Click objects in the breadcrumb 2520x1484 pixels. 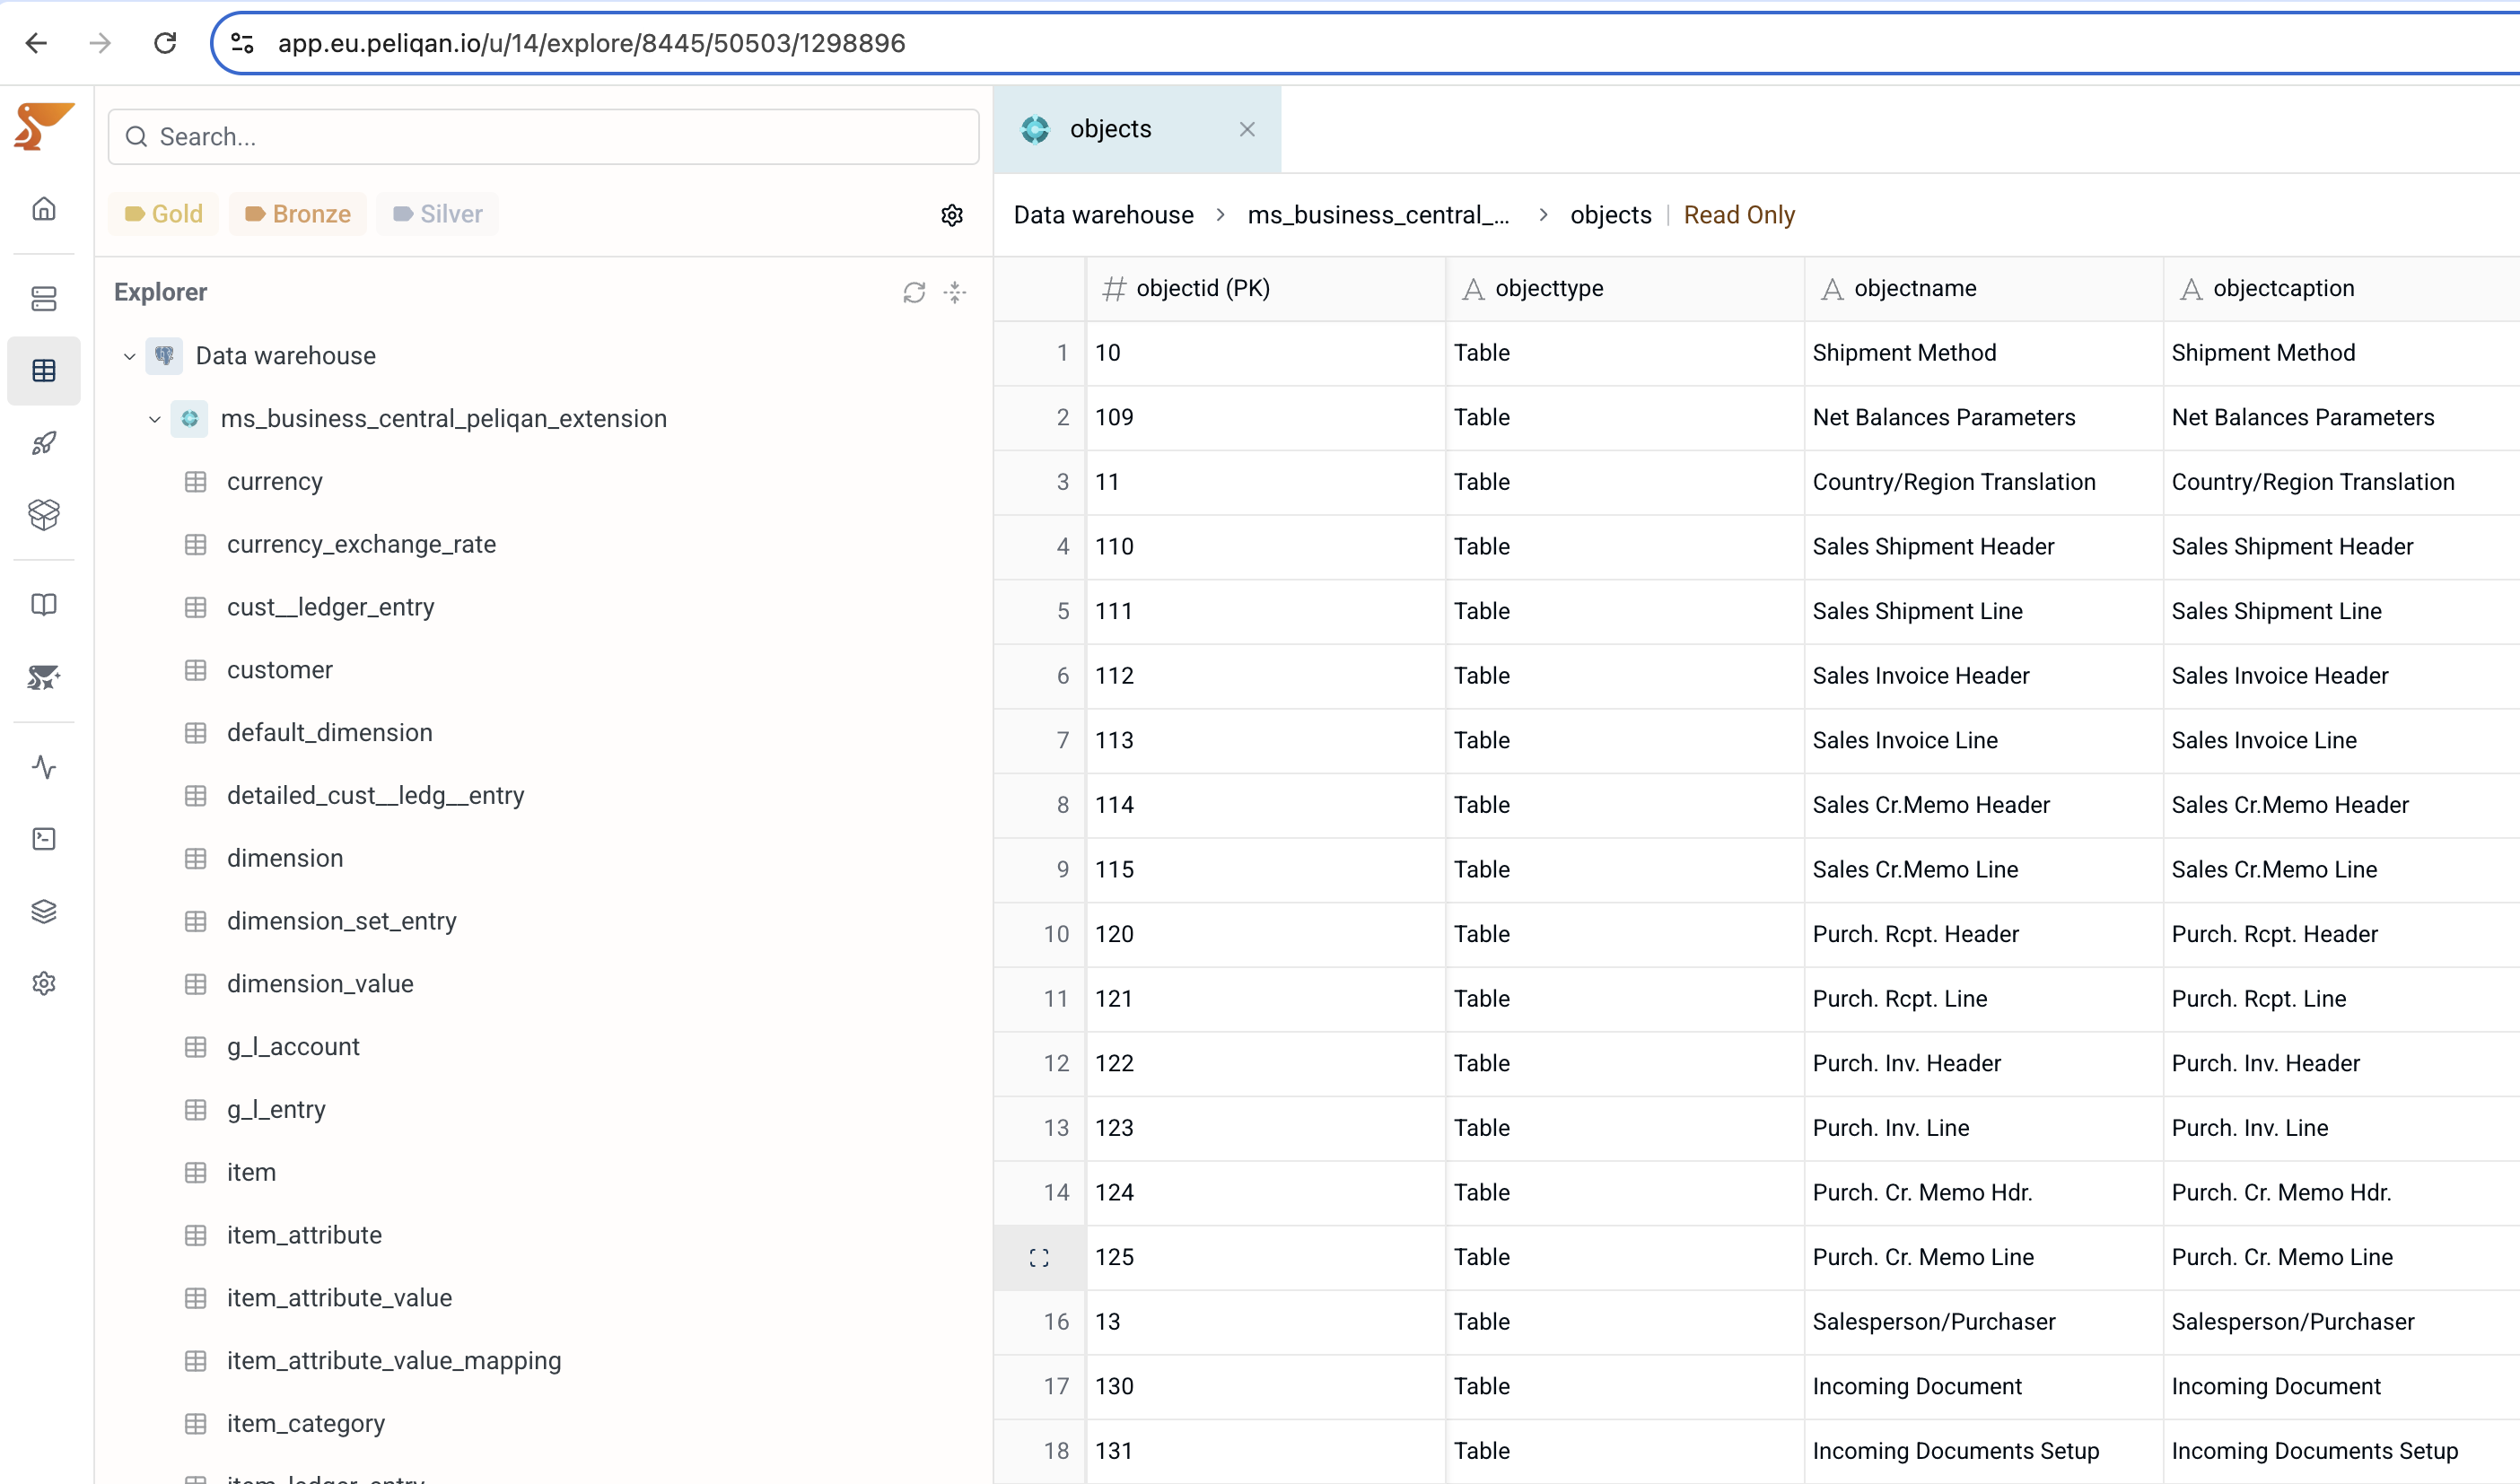point(1611,215)
